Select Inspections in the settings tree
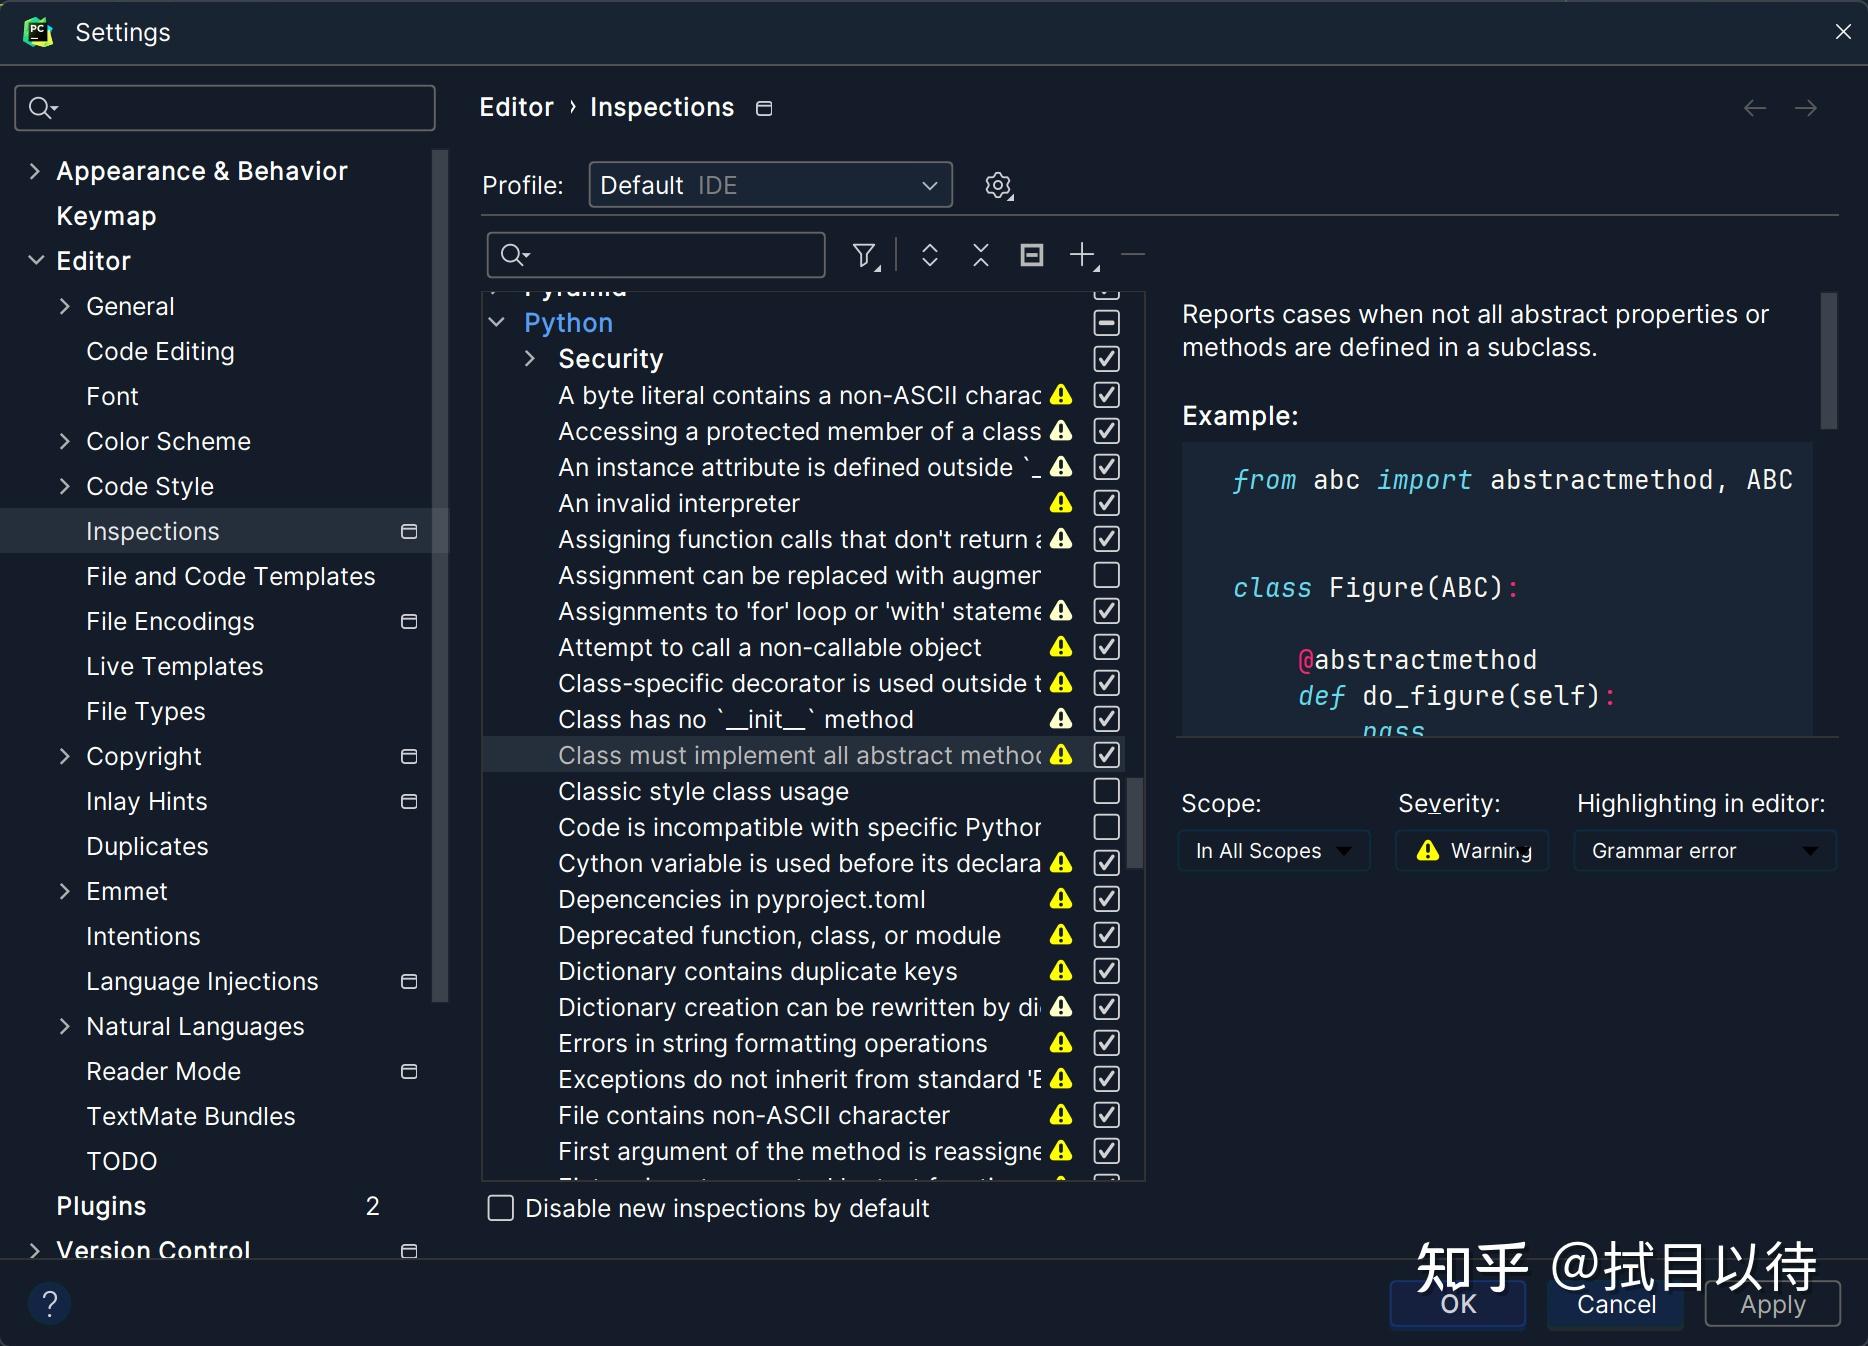The height and width of the screenshot is (1346, 1868). [x=151, y=531]
